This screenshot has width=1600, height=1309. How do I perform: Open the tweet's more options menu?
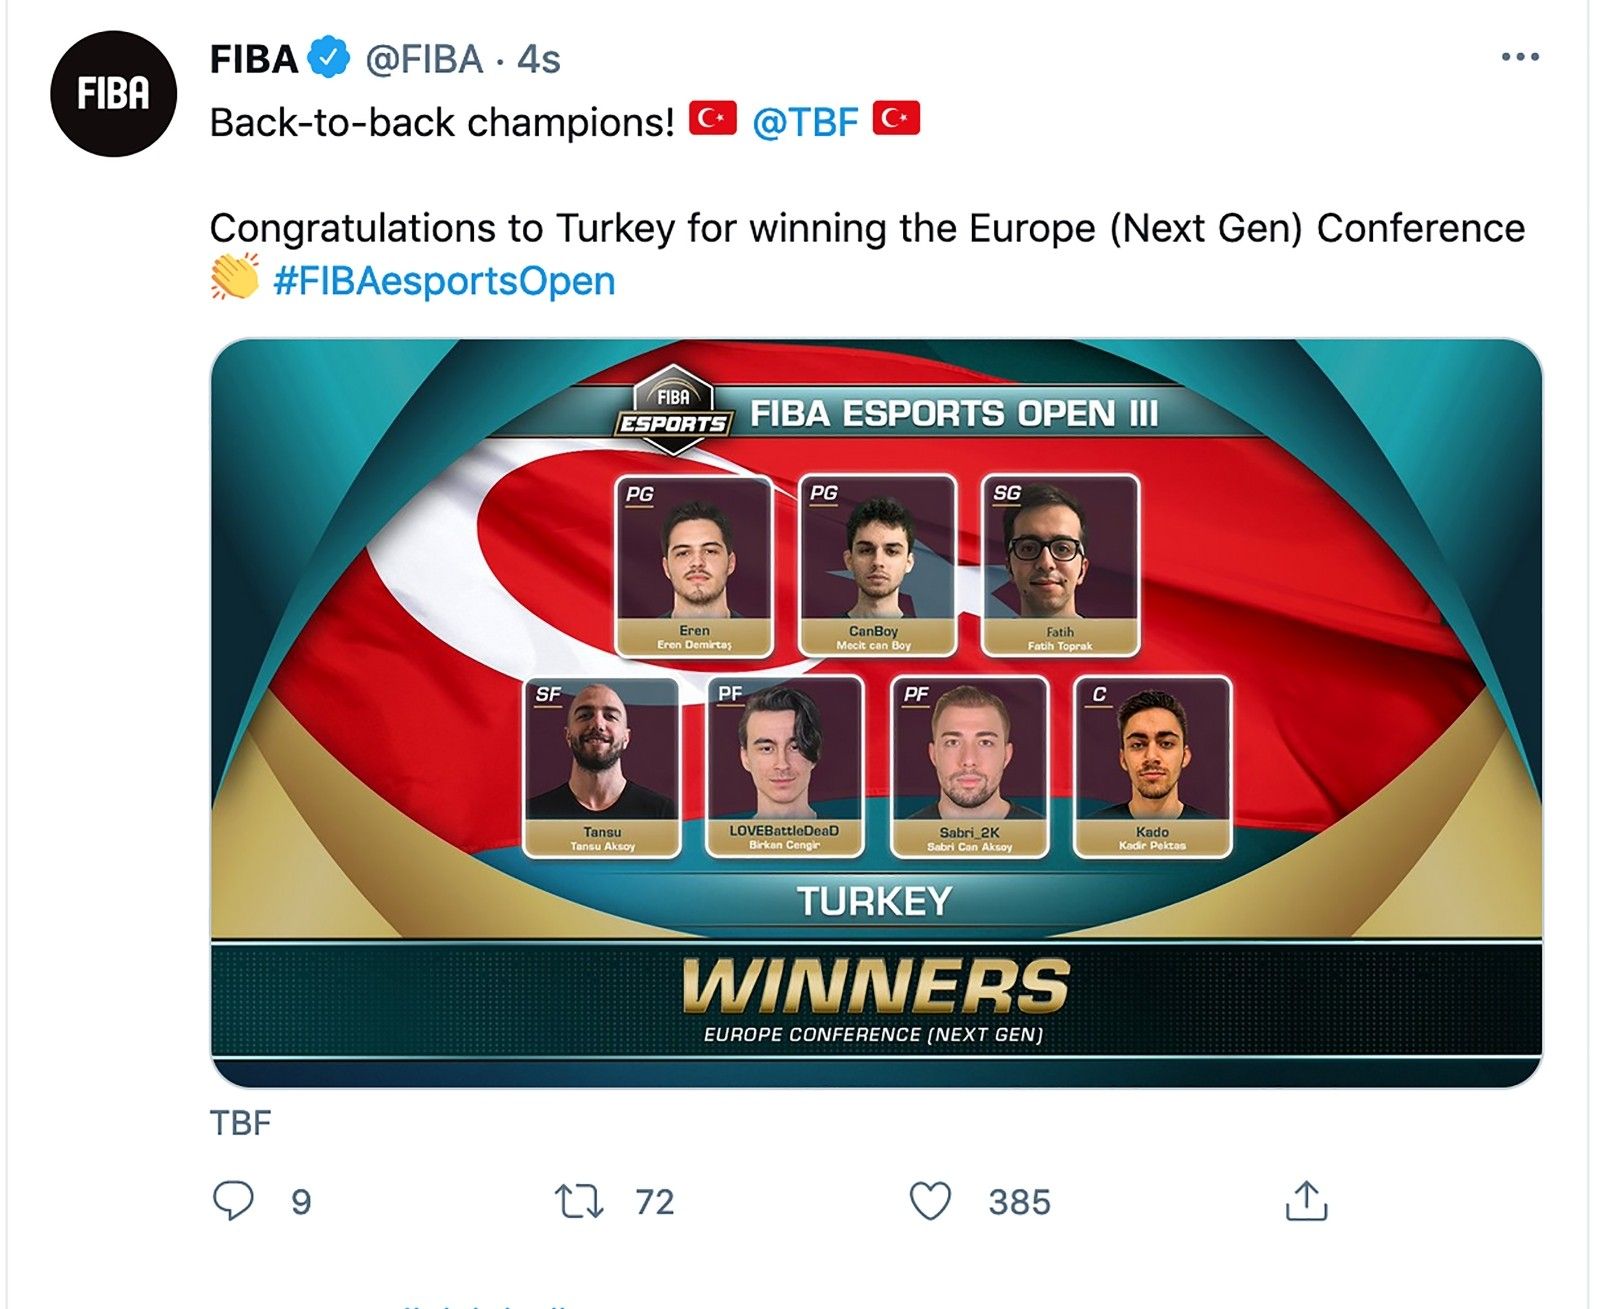point(1519,58)
